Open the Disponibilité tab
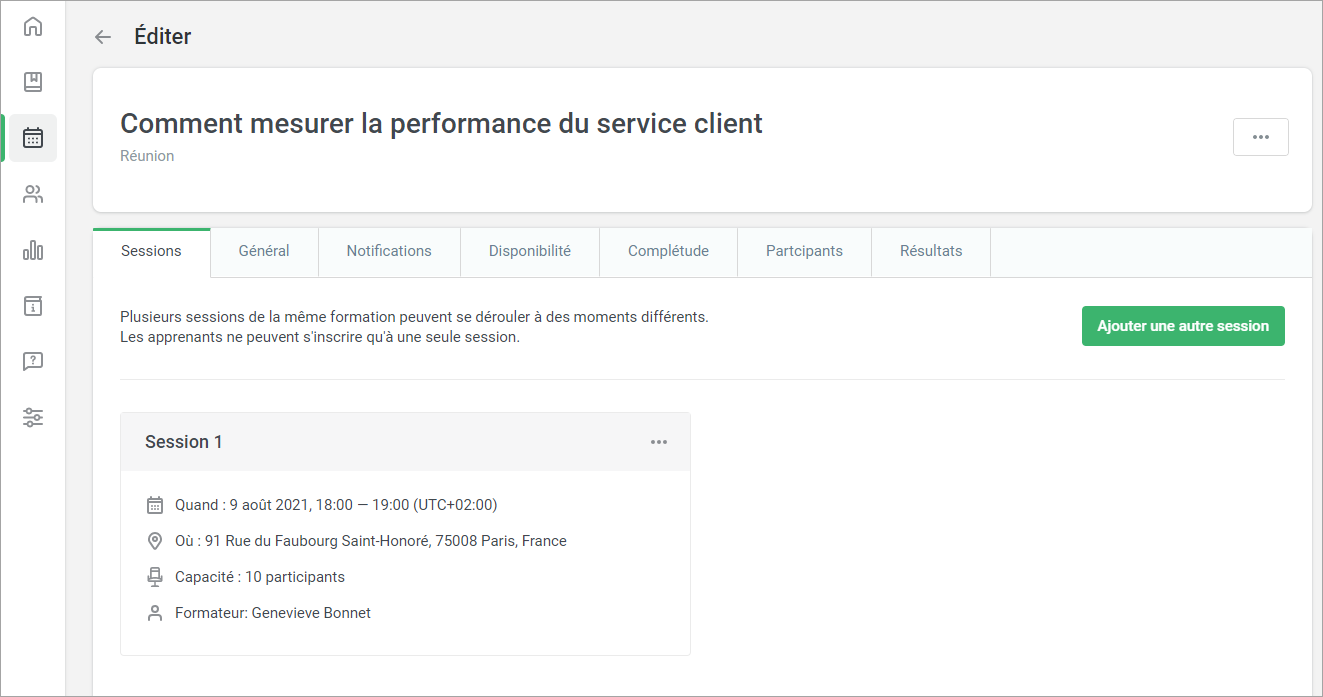The height and width of the screenshot is (697, 1323). [529, 252]
